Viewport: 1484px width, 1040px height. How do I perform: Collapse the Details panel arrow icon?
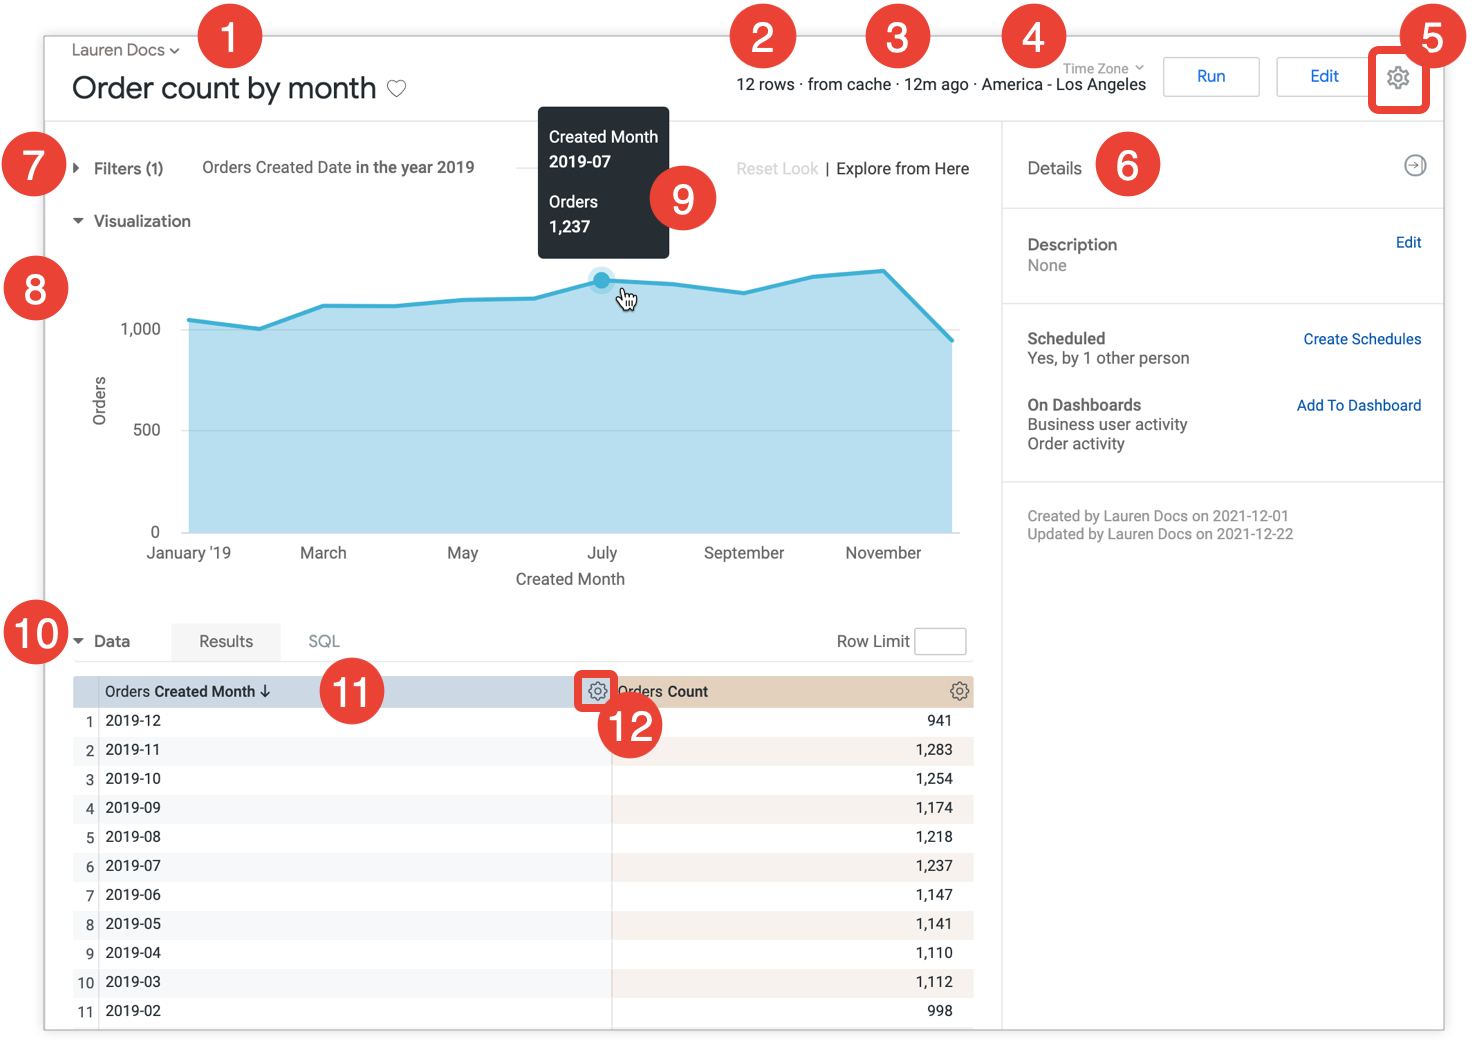point(1414,166)
